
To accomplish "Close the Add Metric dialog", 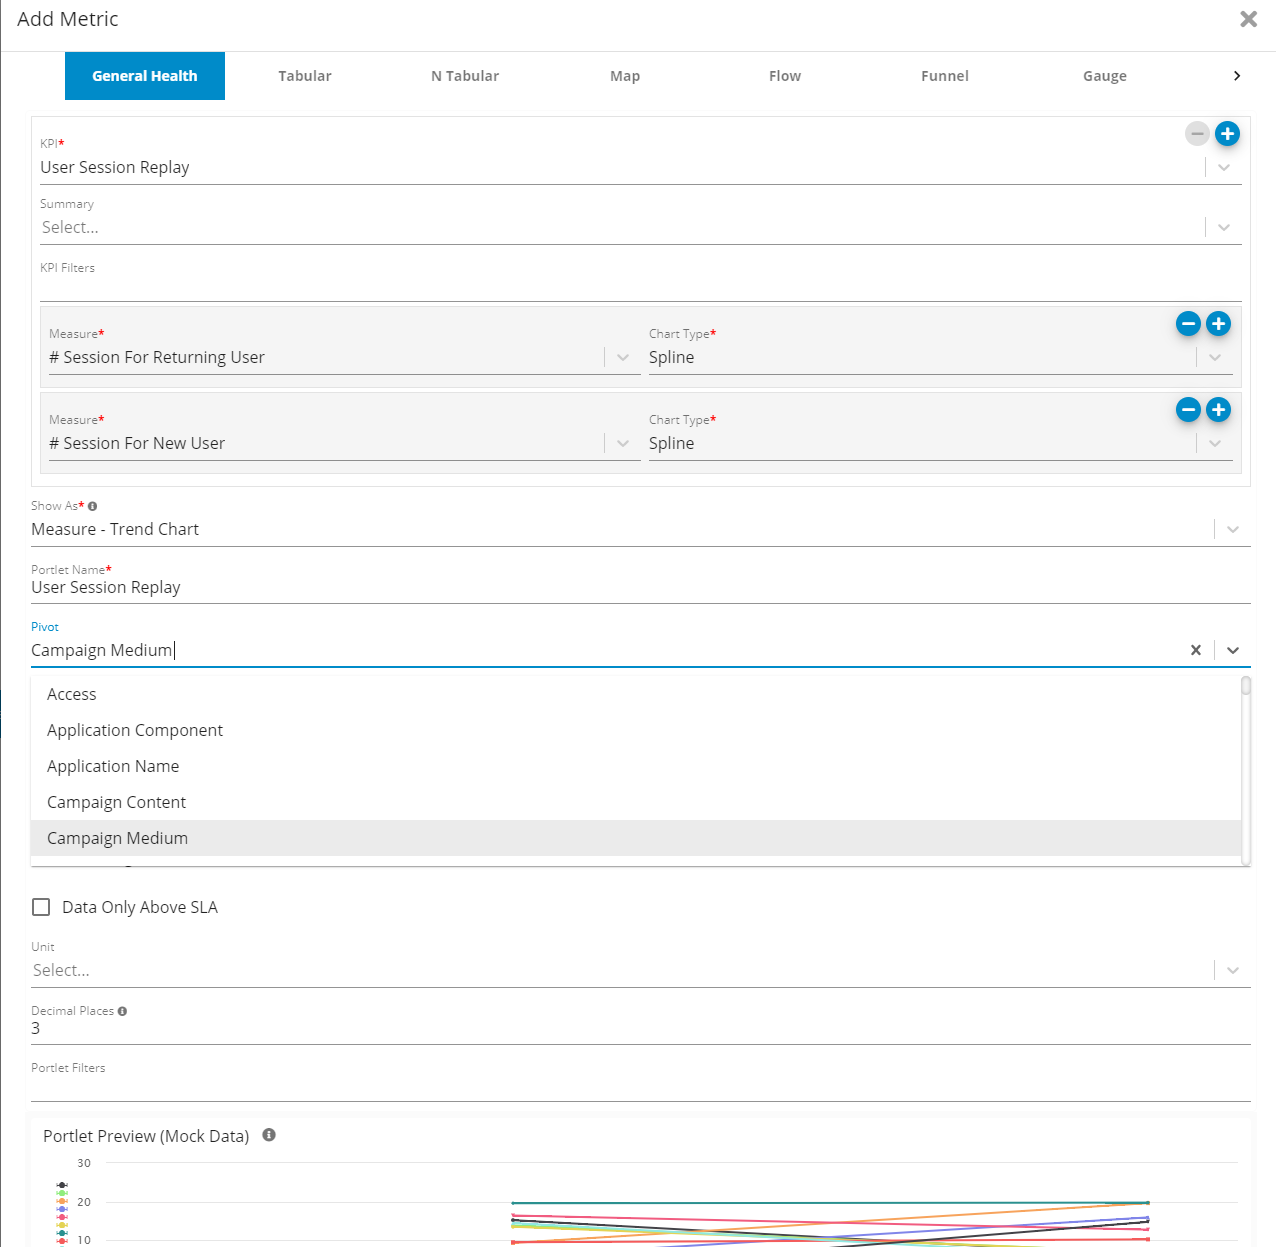I will click(x=1248, y=19).
